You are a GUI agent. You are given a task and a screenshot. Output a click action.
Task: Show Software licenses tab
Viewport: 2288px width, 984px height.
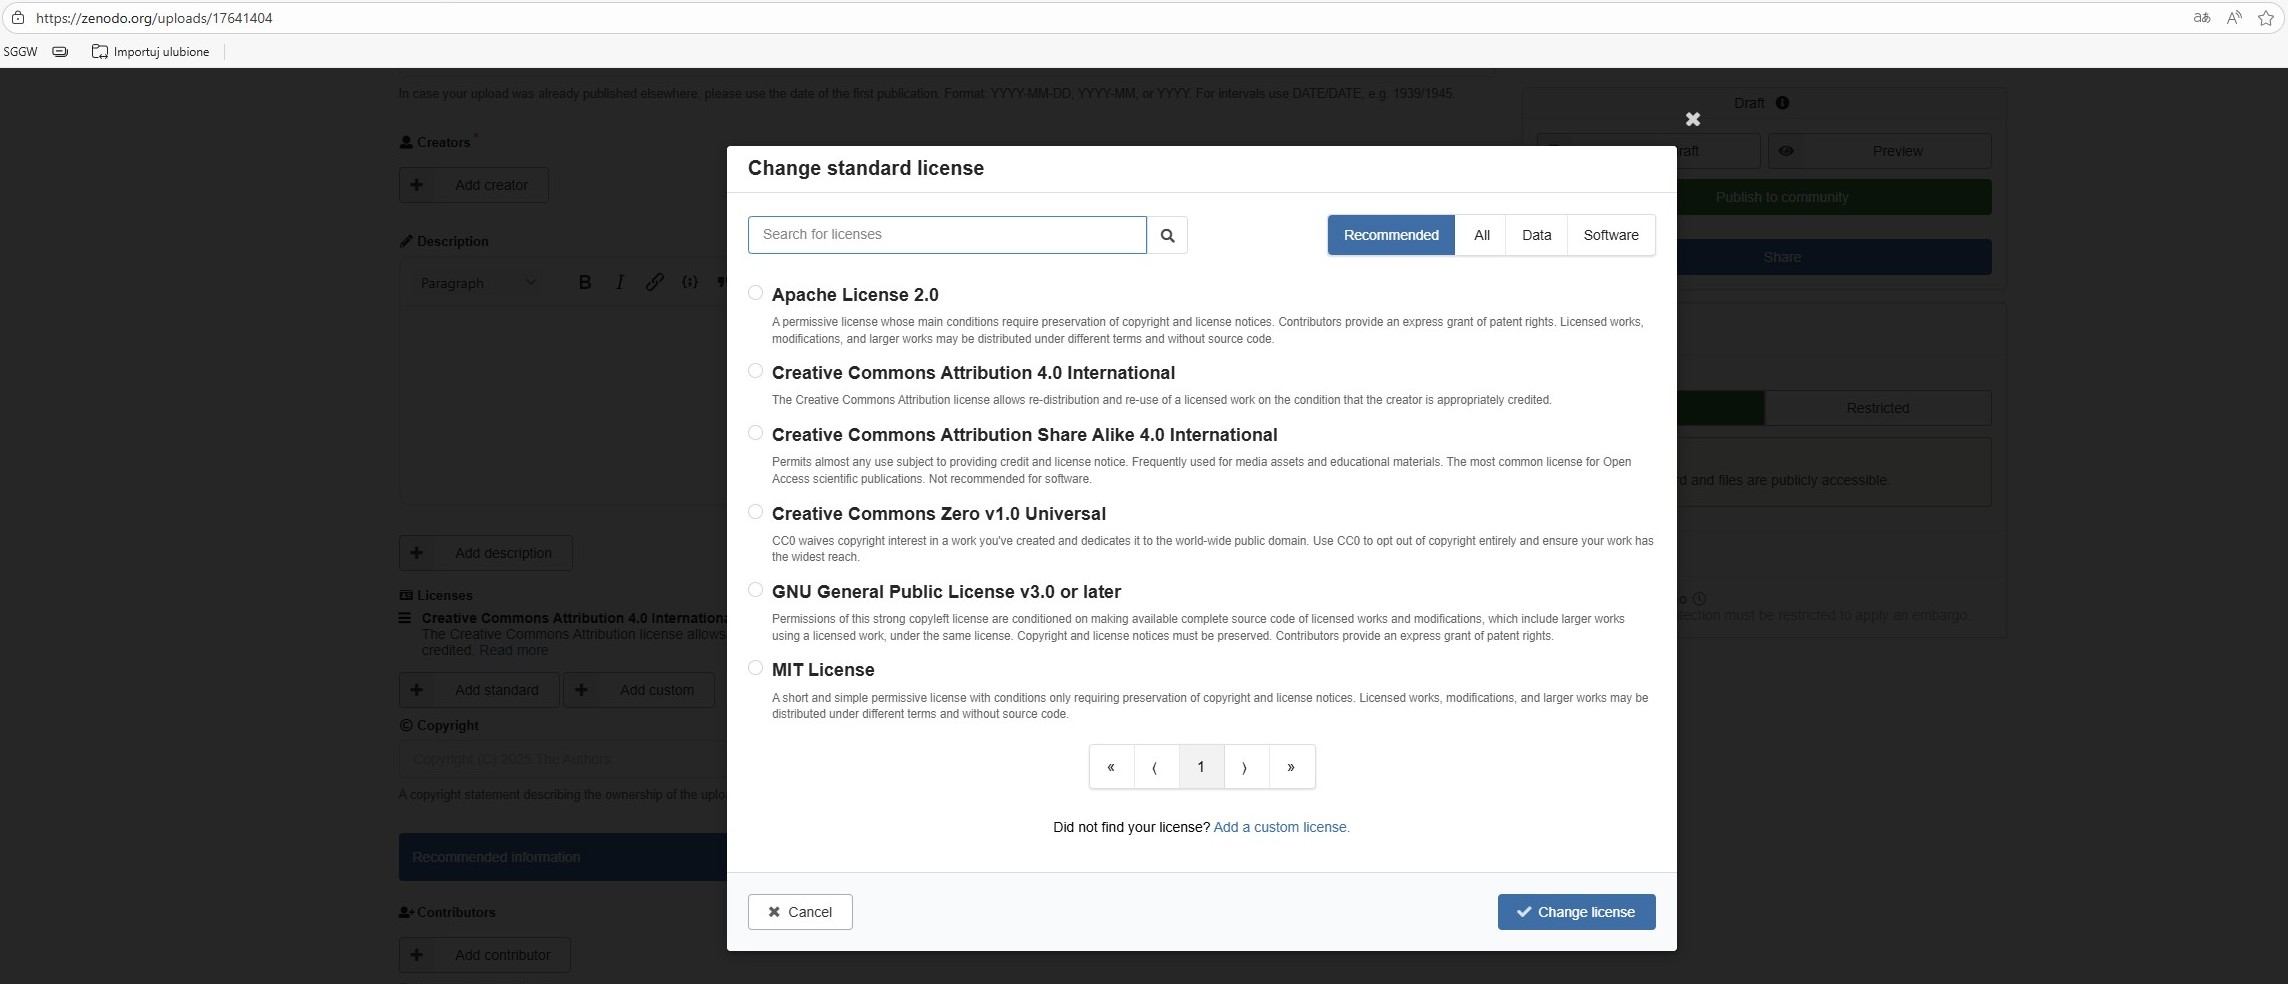[x=1610, y=235]
